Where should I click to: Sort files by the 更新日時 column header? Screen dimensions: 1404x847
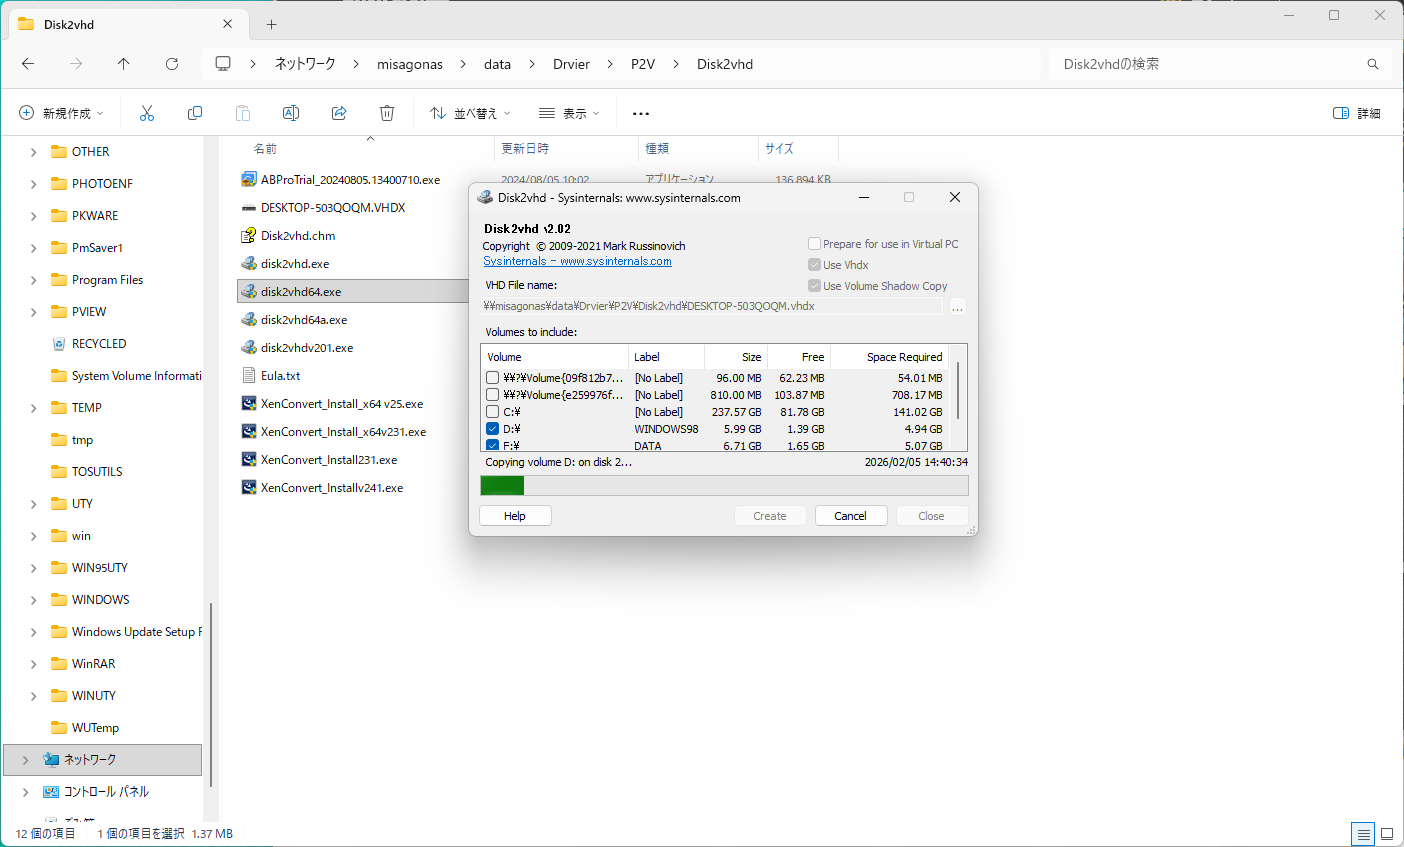click(x=525, y=148)
